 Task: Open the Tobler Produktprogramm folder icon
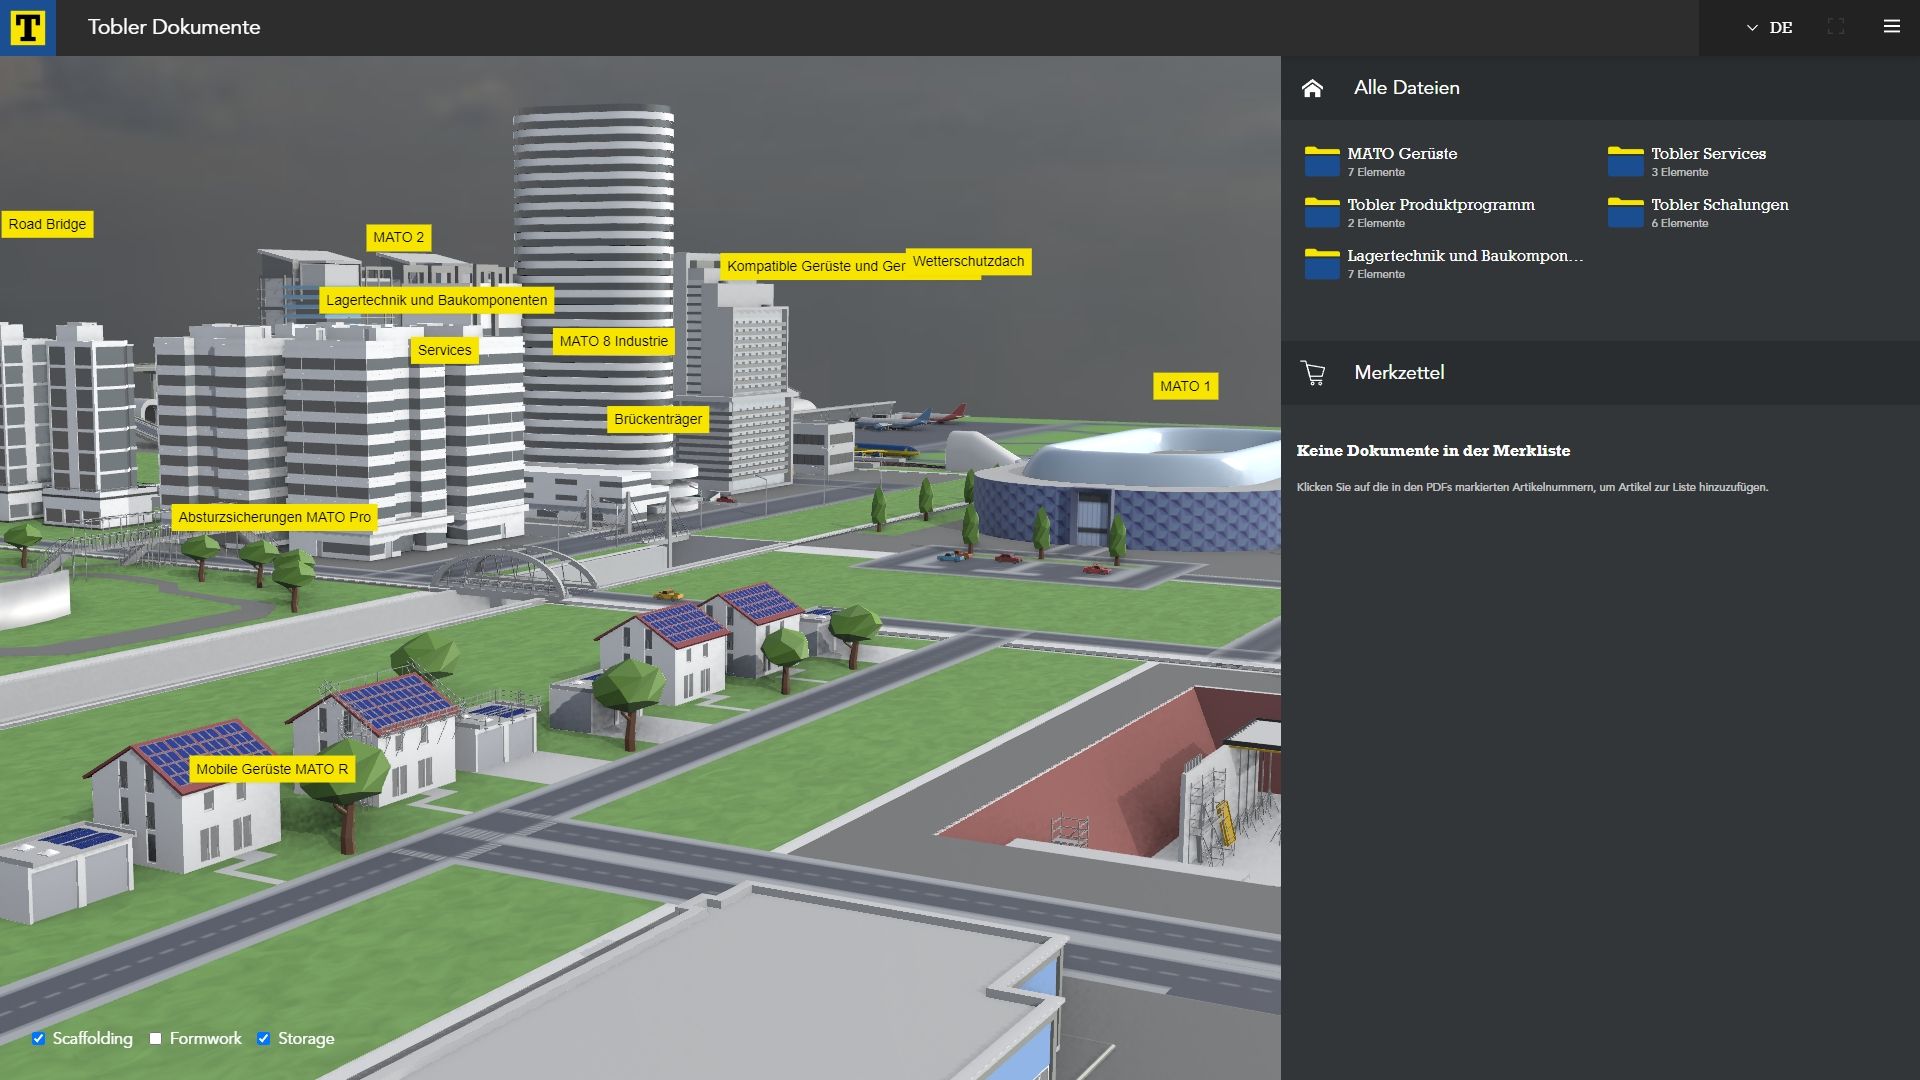(x=1321, y=212)
